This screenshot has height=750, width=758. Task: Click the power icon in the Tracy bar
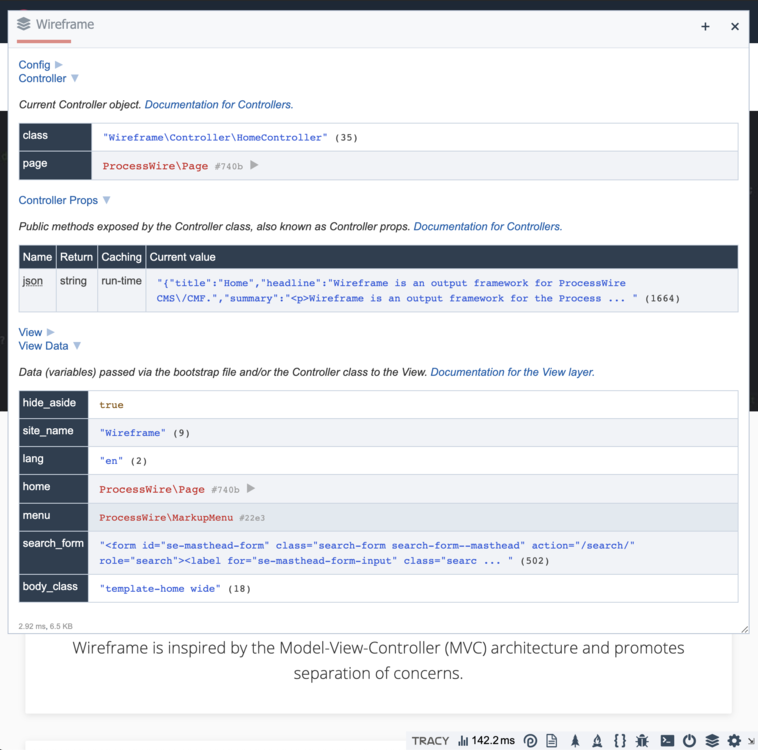pos(689,741)
